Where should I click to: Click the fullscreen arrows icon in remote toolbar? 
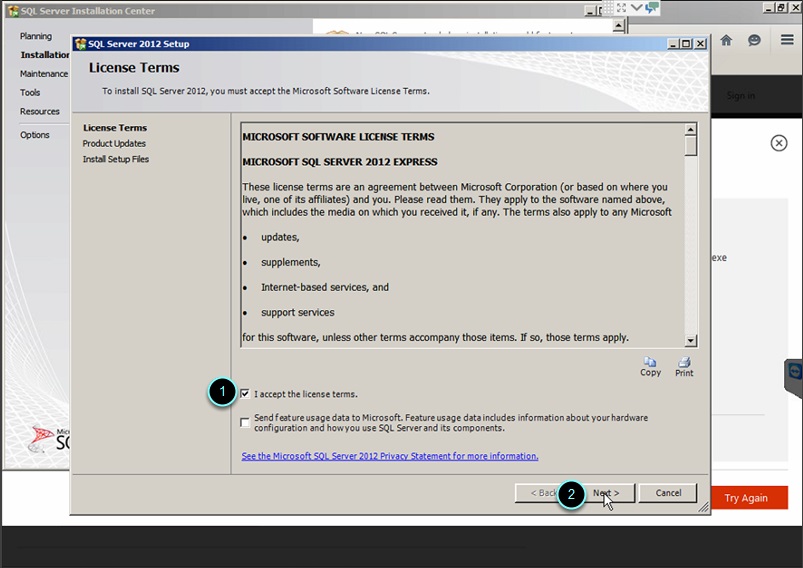[x=621, y=8]
